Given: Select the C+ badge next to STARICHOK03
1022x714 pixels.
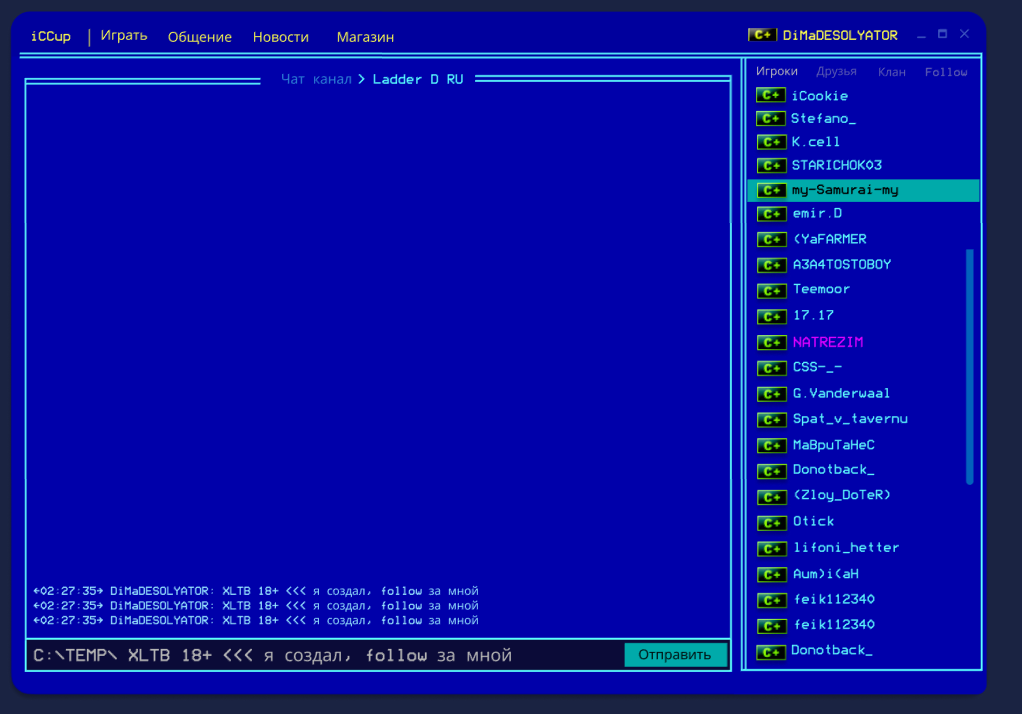Looking at the screenshot, I should [771, 166].
